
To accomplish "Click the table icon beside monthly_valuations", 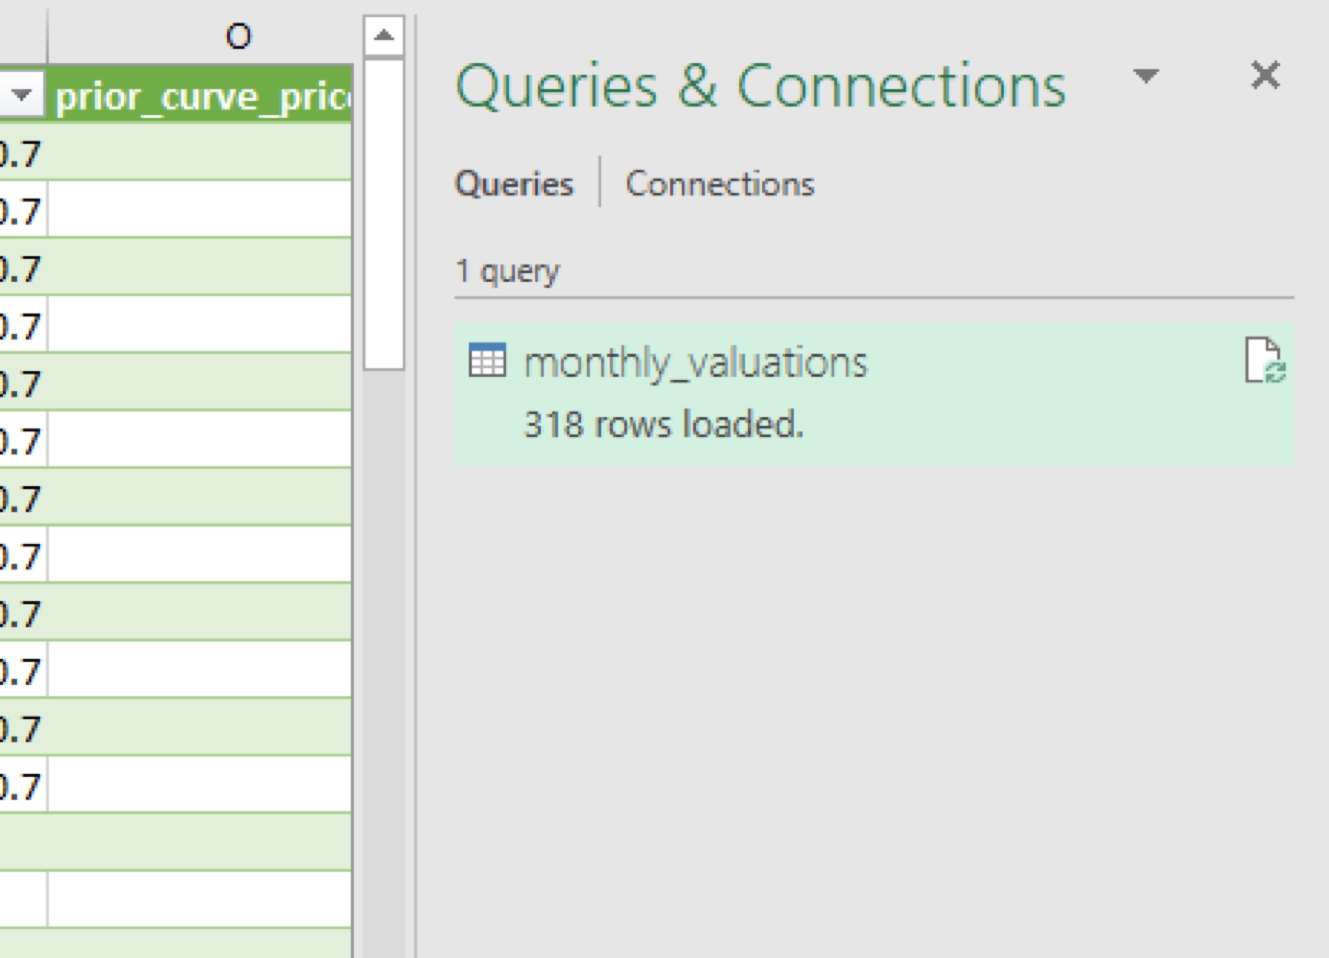I will click(x=487, y=361).
